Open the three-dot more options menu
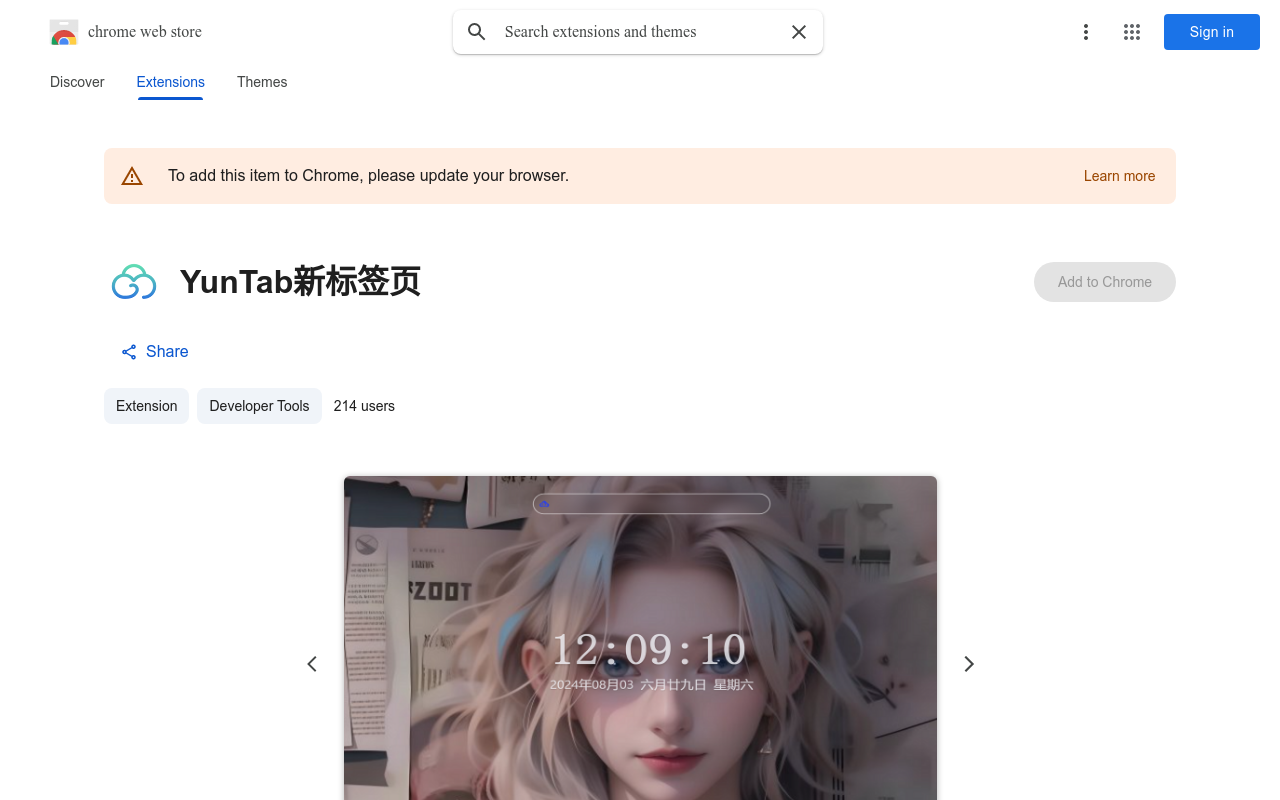 pyautogui.click(x=1085, y=32)
